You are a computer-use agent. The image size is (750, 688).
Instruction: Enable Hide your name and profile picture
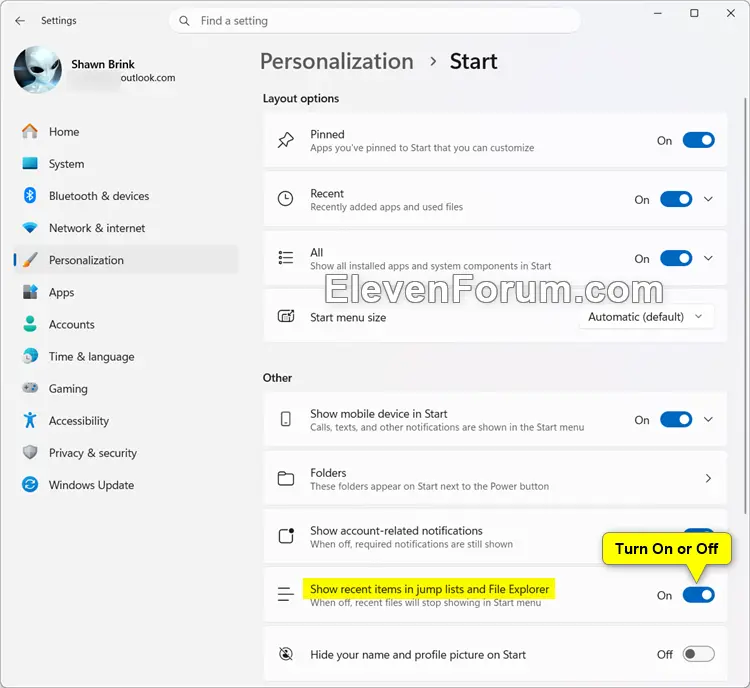click(698, 654)
